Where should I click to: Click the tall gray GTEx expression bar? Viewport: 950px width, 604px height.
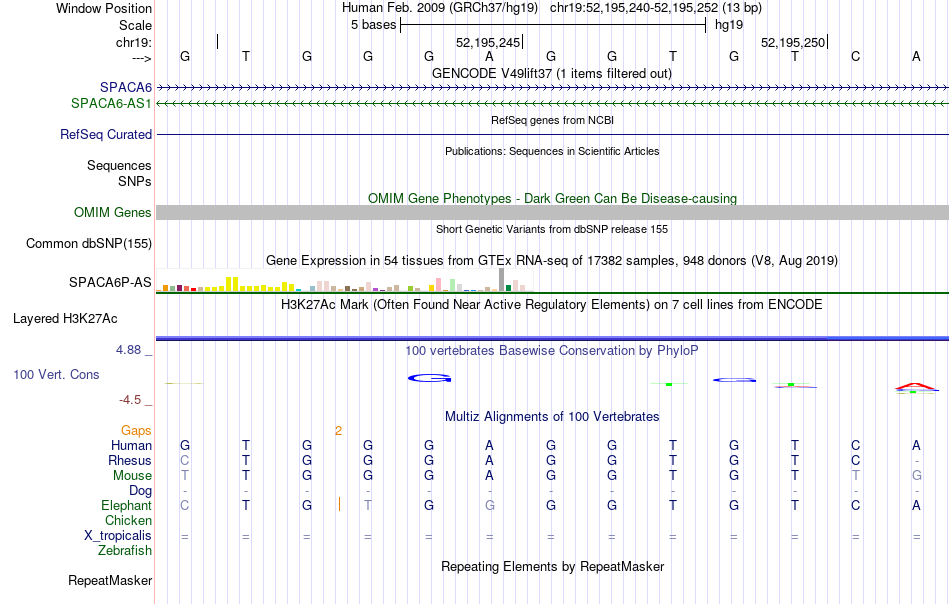pos(502,280)
